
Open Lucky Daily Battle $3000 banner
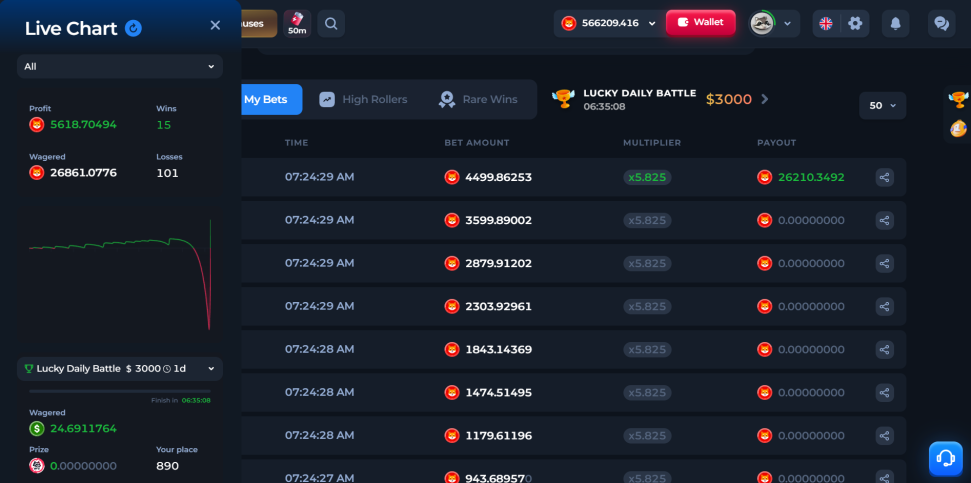660,99
